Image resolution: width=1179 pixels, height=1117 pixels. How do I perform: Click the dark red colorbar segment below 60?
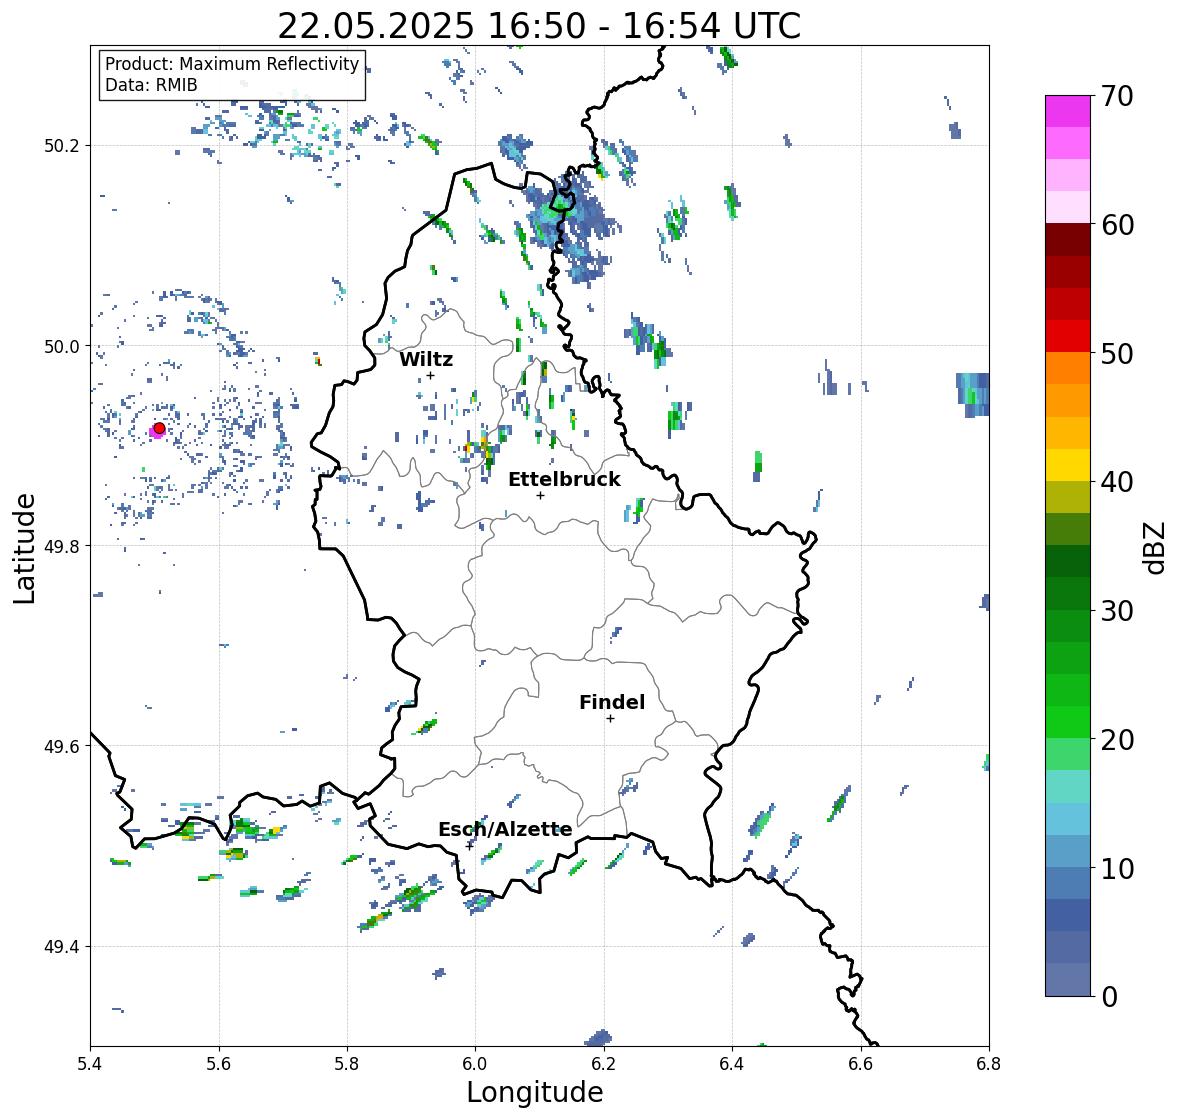tap(1068, 240)
